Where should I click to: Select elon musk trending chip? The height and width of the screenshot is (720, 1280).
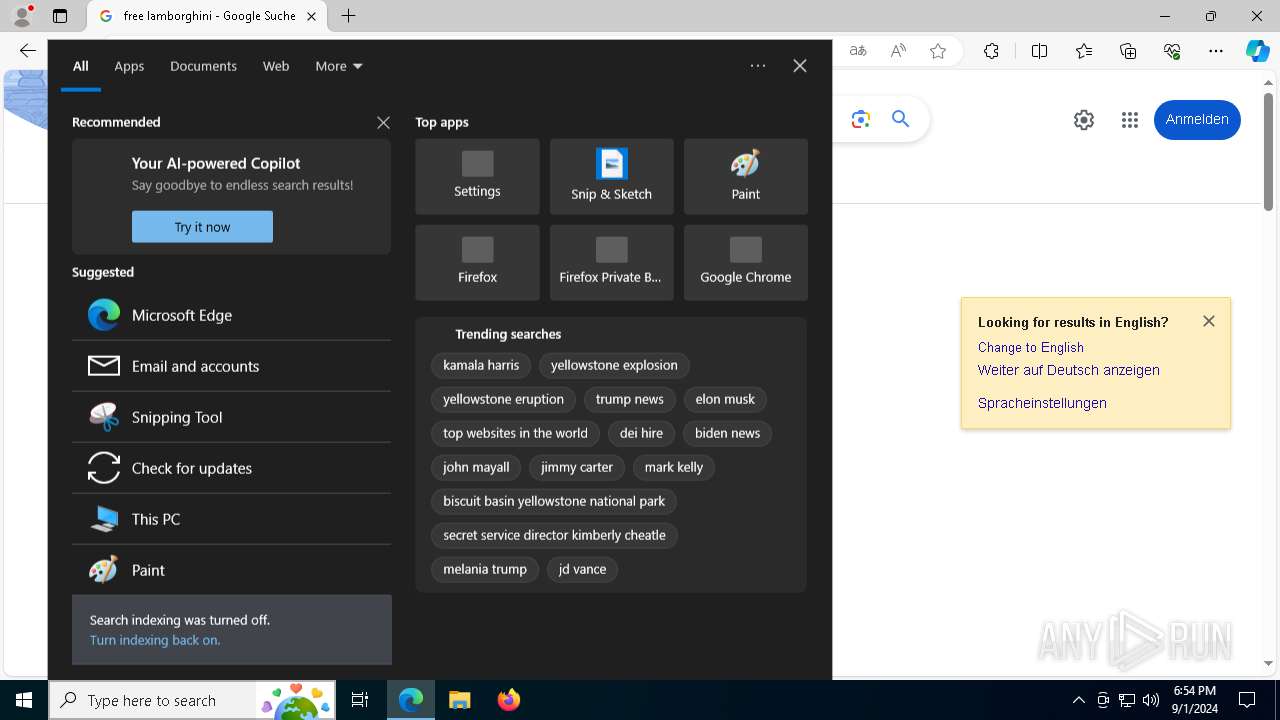tap(725, 399)
